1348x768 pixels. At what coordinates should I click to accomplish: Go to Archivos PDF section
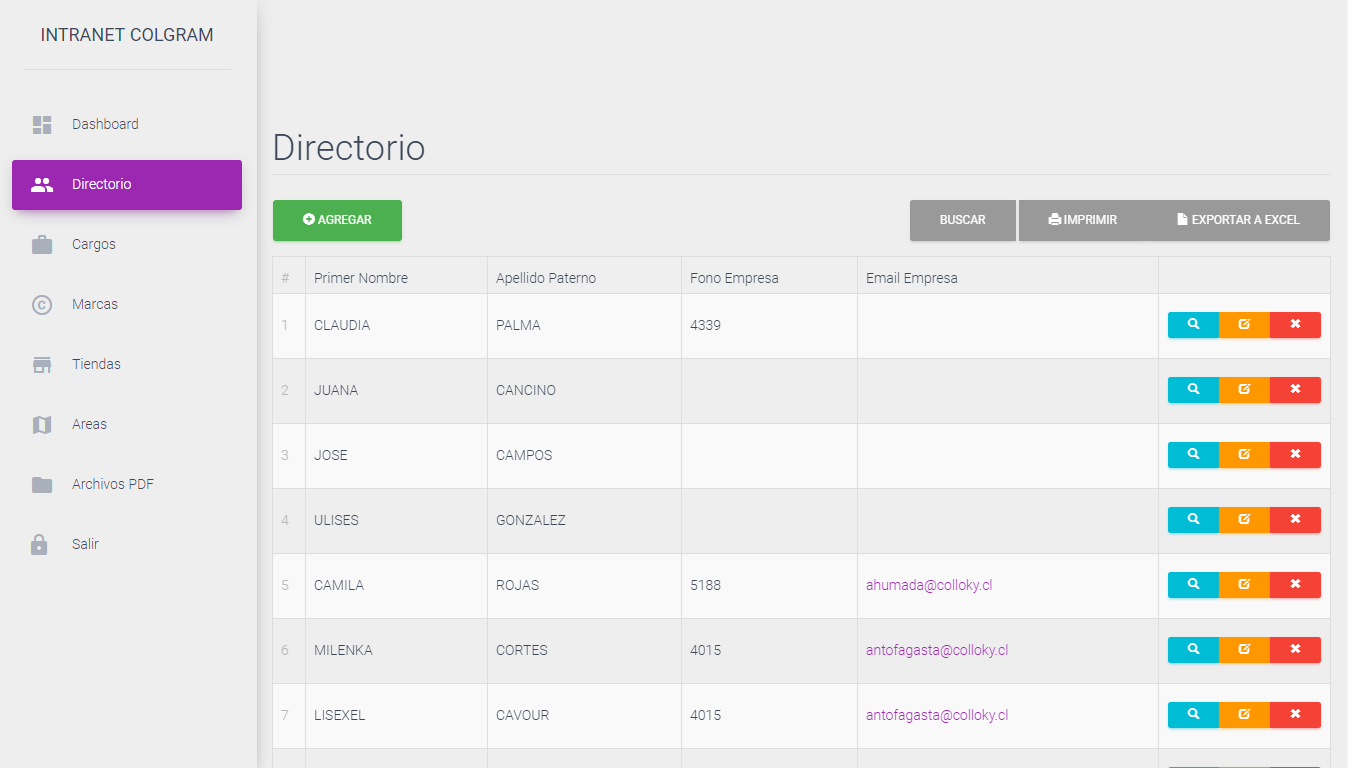pos(113,485)
